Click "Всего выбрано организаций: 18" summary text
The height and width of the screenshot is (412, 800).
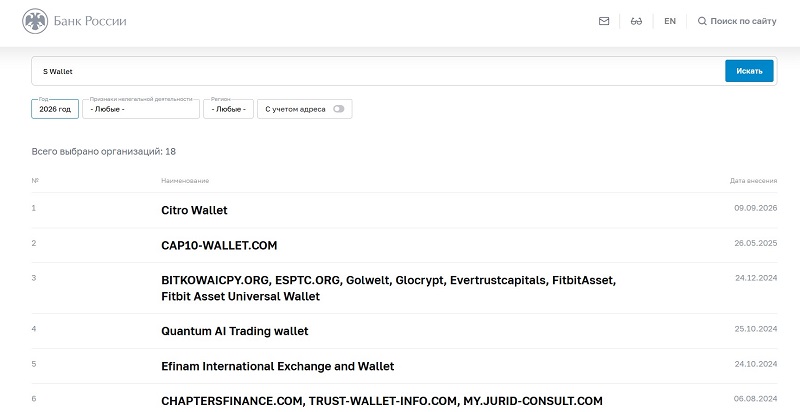(104, 151)
